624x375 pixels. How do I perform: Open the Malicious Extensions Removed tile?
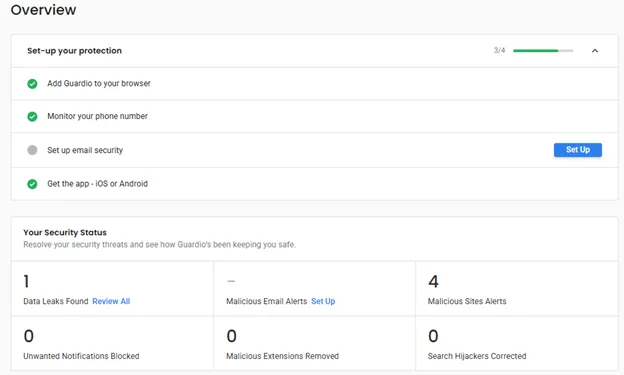314,343
